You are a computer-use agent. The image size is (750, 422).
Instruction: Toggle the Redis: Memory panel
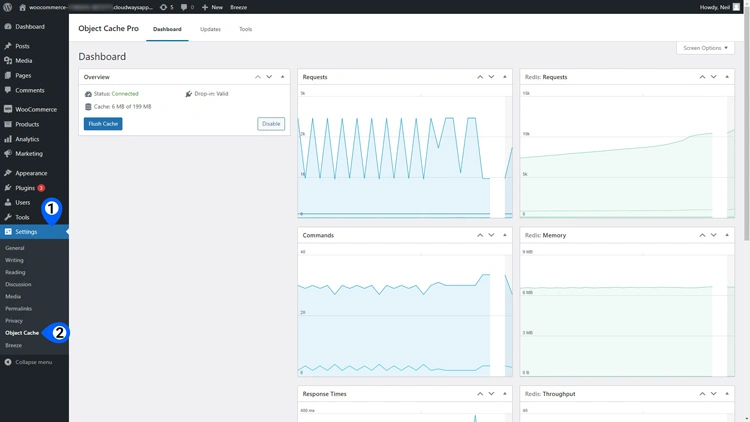pos(727,235)
